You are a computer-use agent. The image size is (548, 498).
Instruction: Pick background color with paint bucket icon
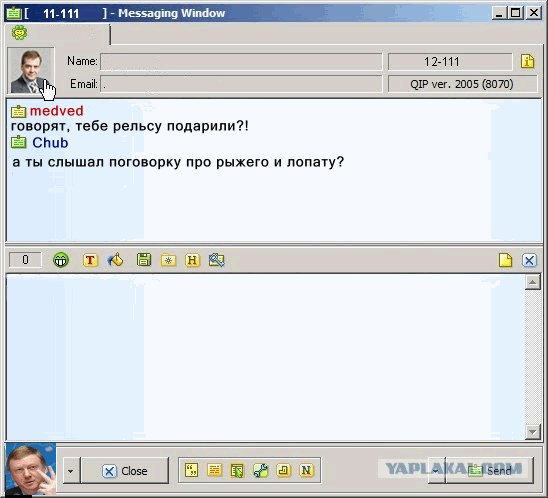115,260
